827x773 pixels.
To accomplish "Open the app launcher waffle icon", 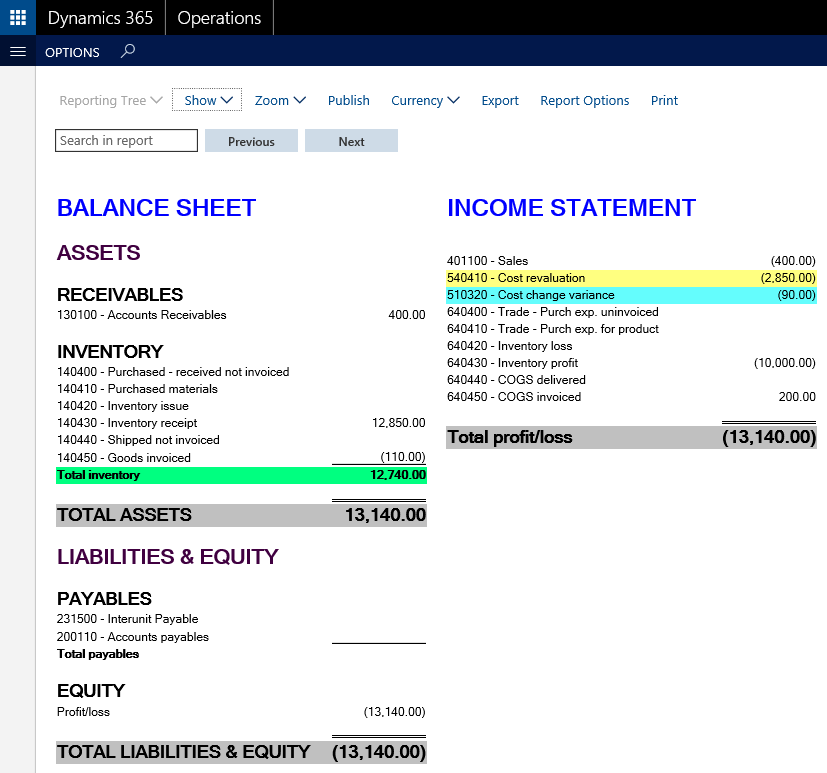I will tap(18, 18).
